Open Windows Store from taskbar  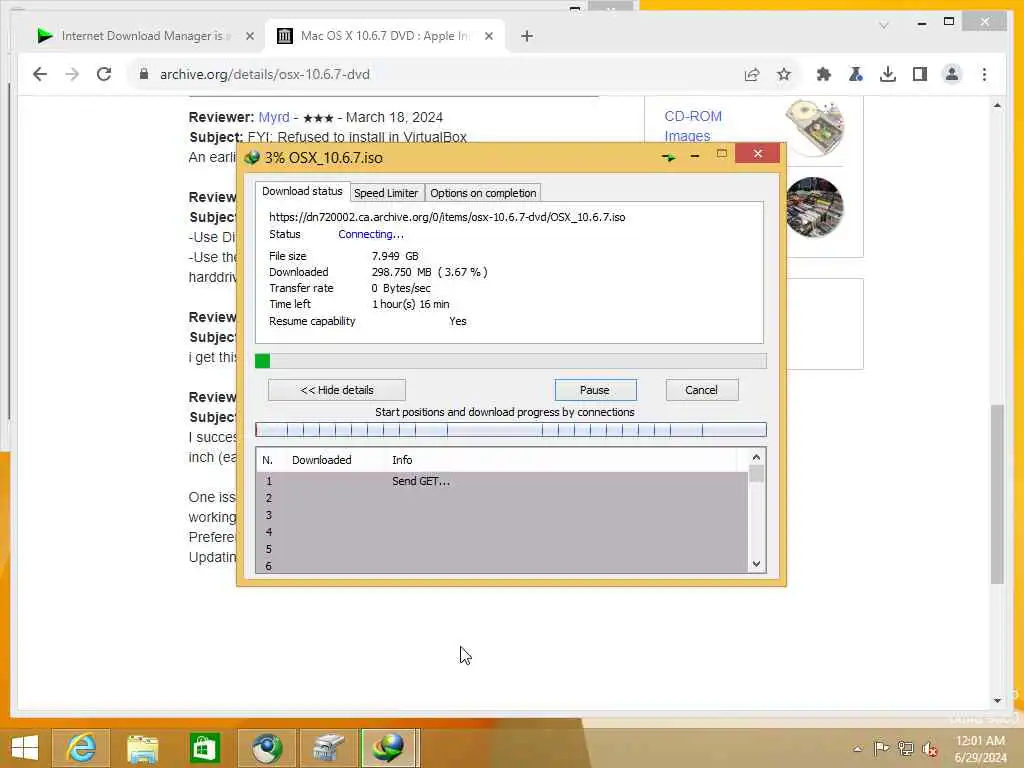click(x=204, y=748)
